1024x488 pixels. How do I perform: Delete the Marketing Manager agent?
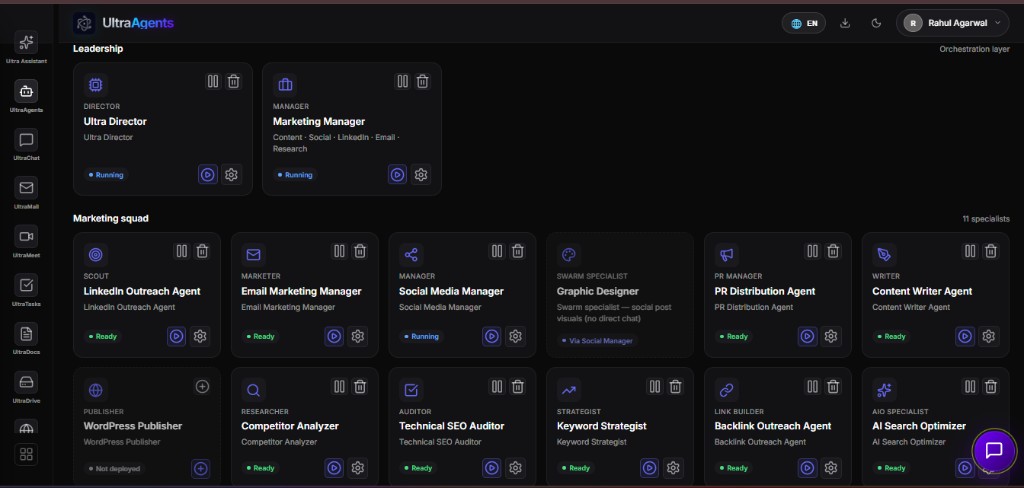coord(423,82)
